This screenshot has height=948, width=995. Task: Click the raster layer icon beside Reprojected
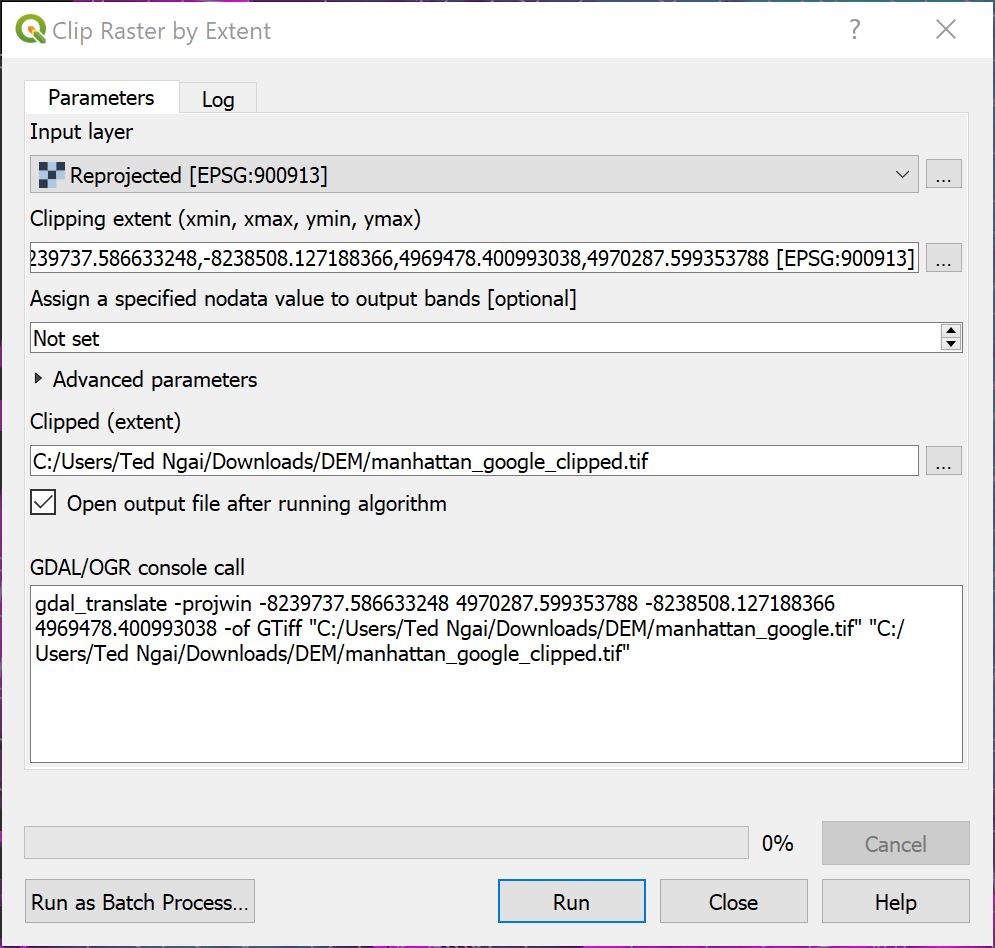[51, 174]
